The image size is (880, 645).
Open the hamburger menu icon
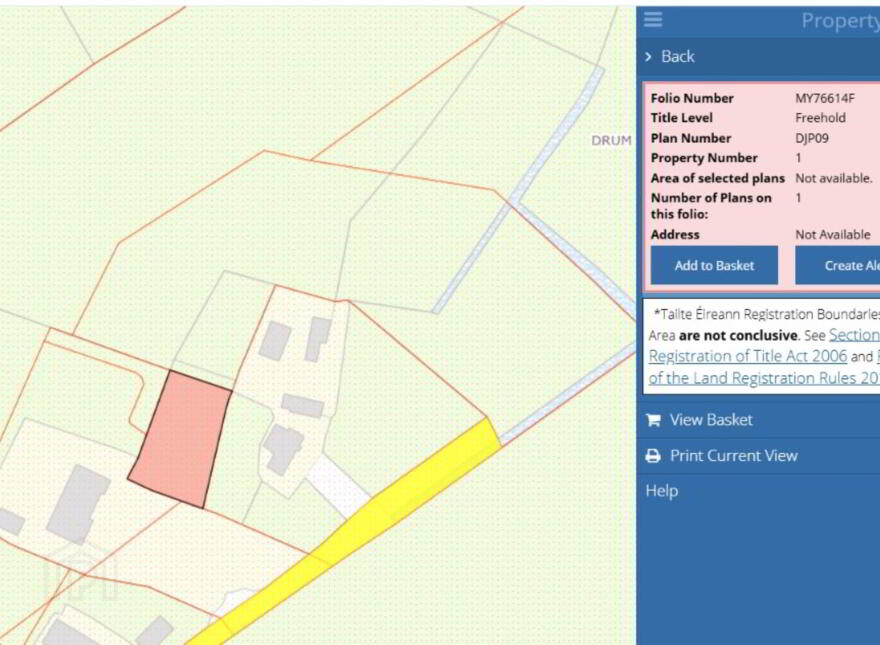[x=653, y=20]
